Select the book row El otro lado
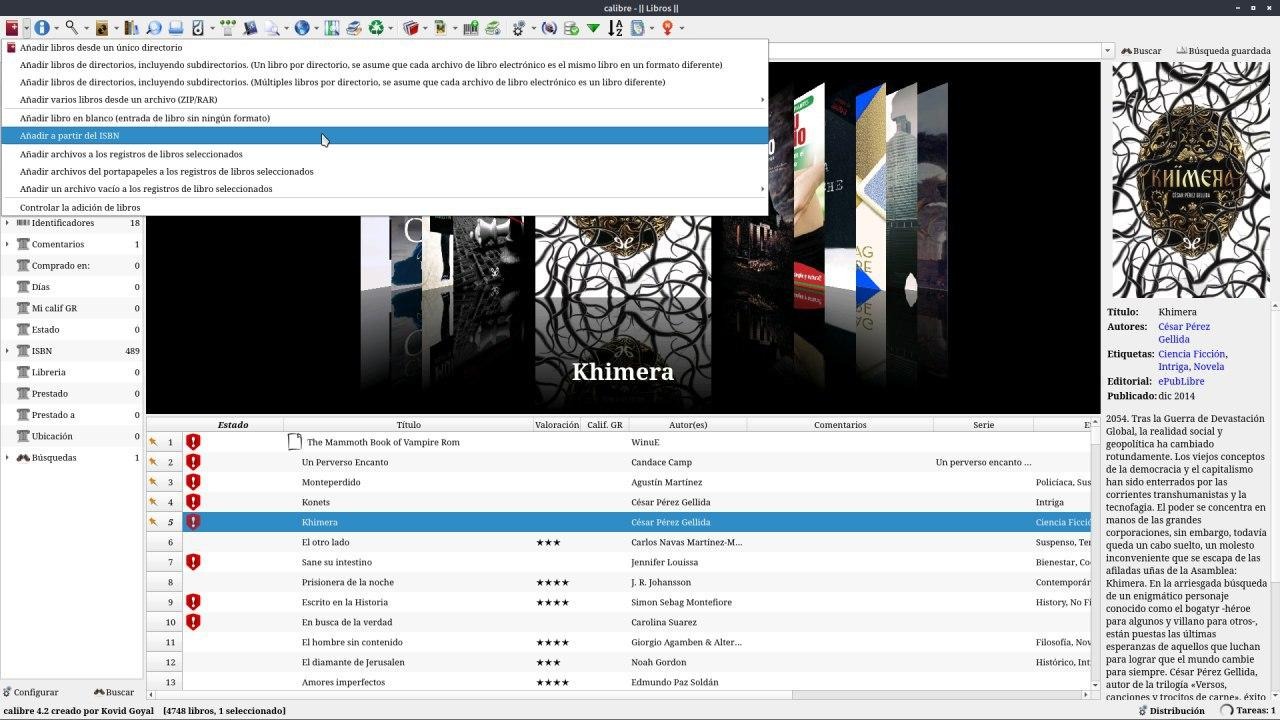This screenshot has width=1280, height=720. (618, 542)
